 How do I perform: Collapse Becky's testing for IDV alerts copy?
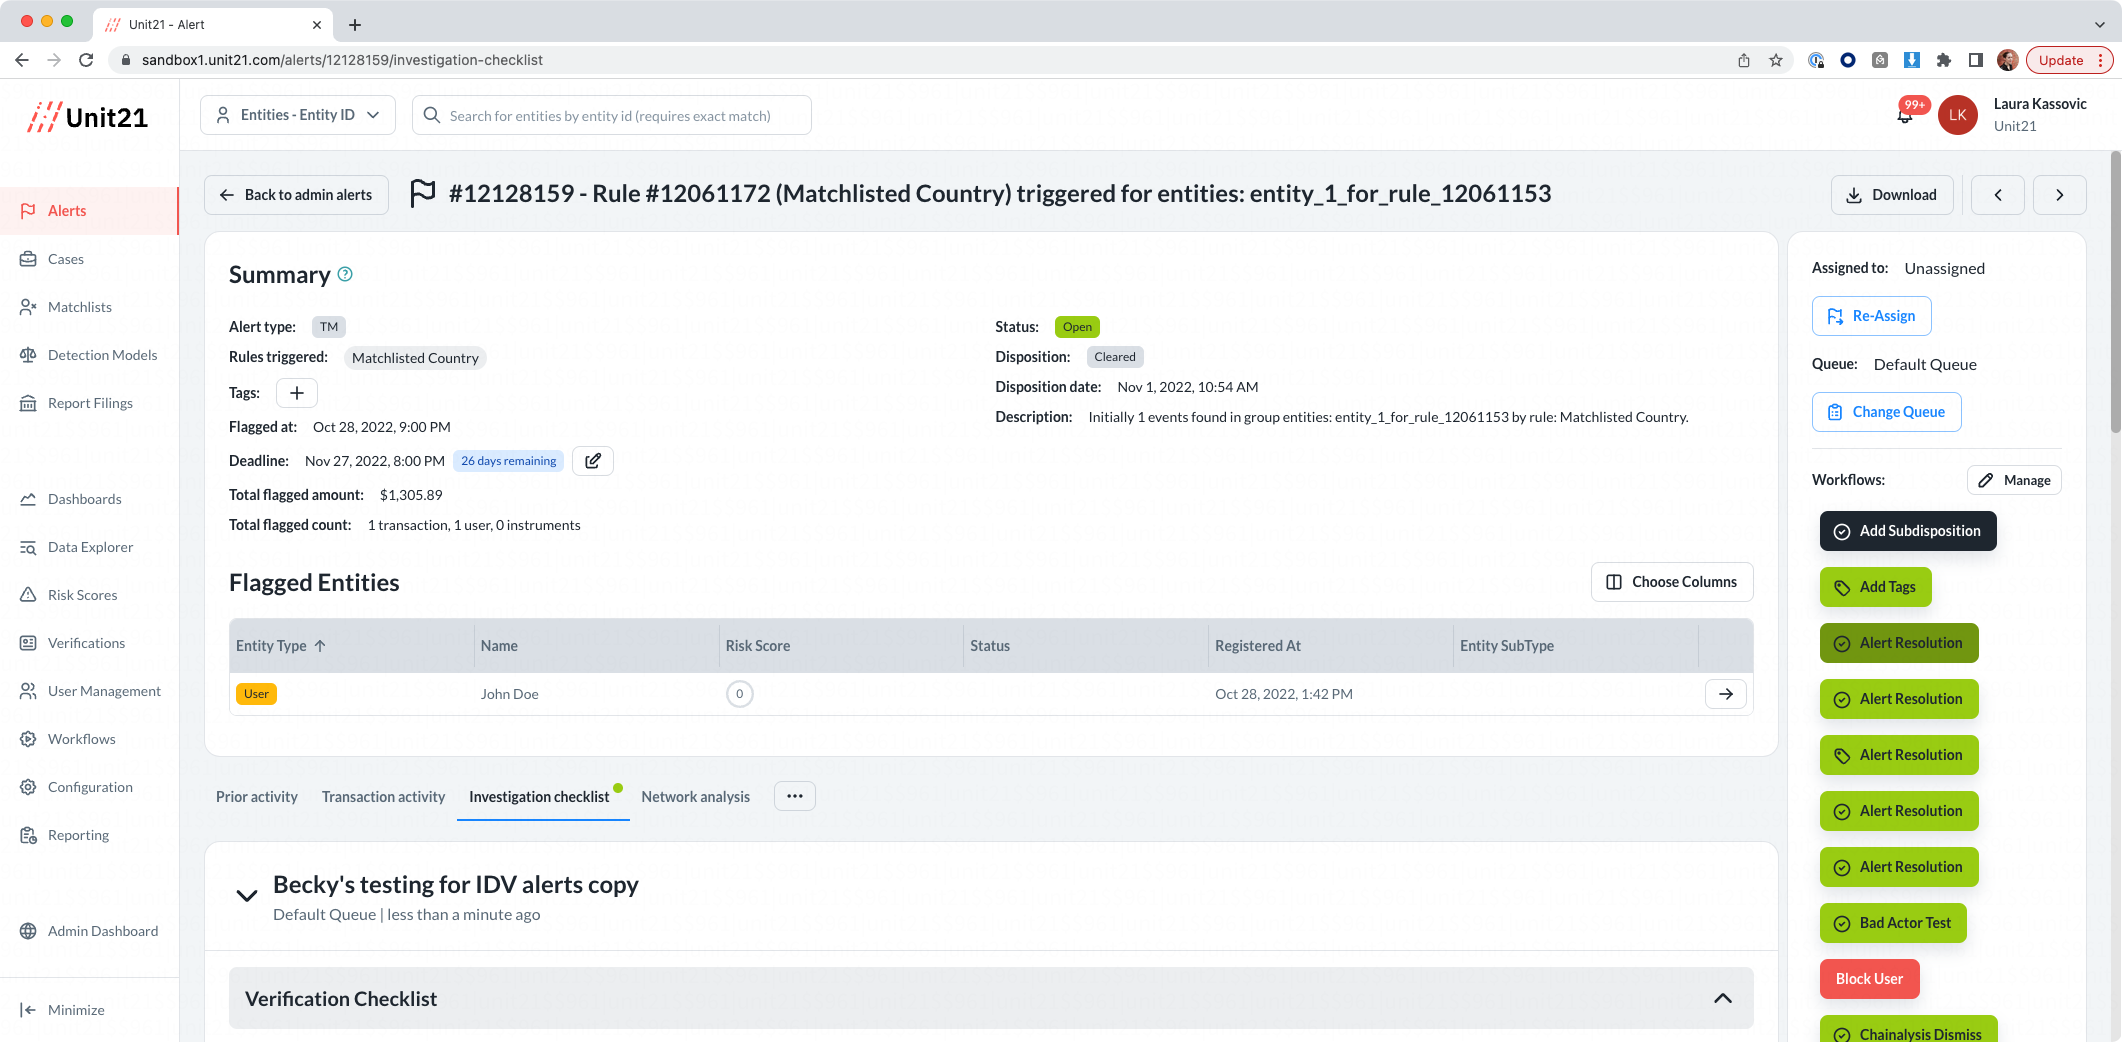(x=247, y=896)
